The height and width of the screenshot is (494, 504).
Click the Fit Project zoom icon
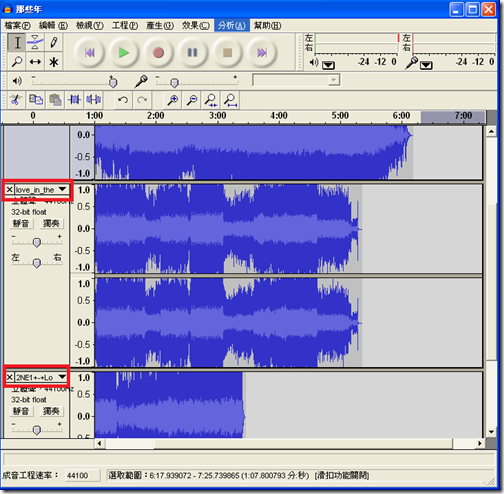point(230,100)
